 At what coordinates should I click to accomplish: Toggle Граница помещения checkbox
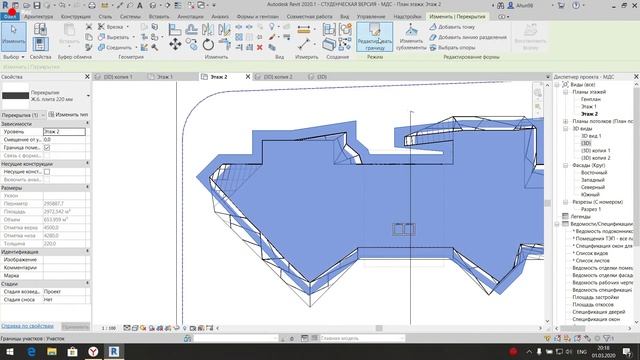pos(47,148)
